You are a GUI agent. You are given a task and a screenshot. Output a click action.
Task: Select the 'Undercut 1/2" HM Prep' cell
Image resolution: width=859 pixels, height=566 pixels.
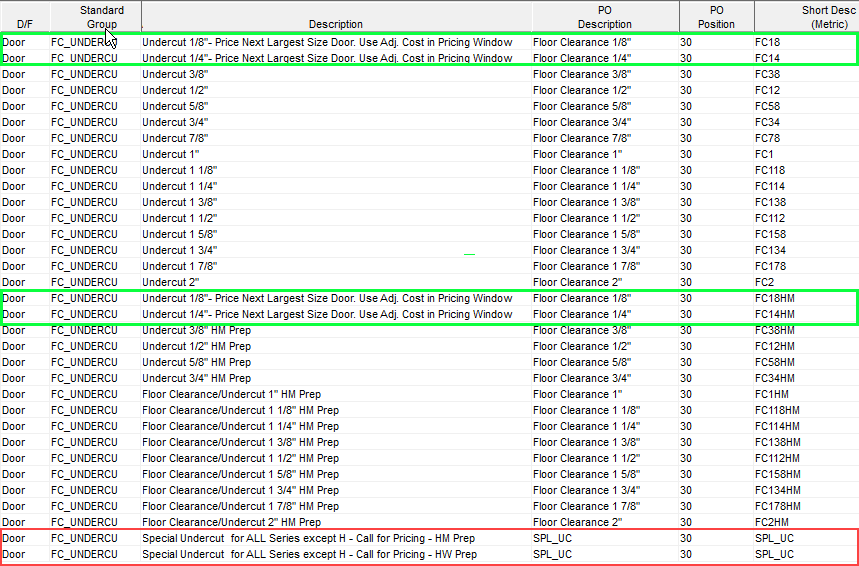click(x=336, y=346)
